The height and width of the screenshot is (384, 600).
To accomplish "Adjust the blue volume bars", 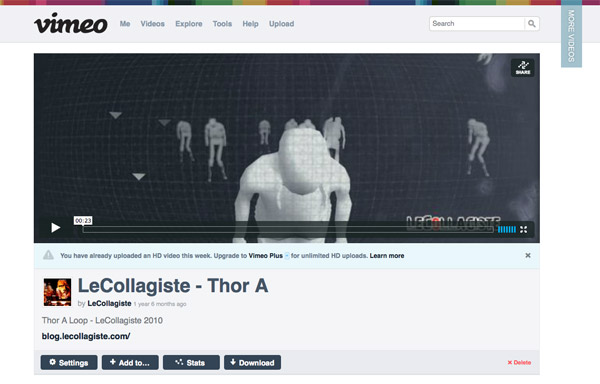I will (x=507, y=229).
